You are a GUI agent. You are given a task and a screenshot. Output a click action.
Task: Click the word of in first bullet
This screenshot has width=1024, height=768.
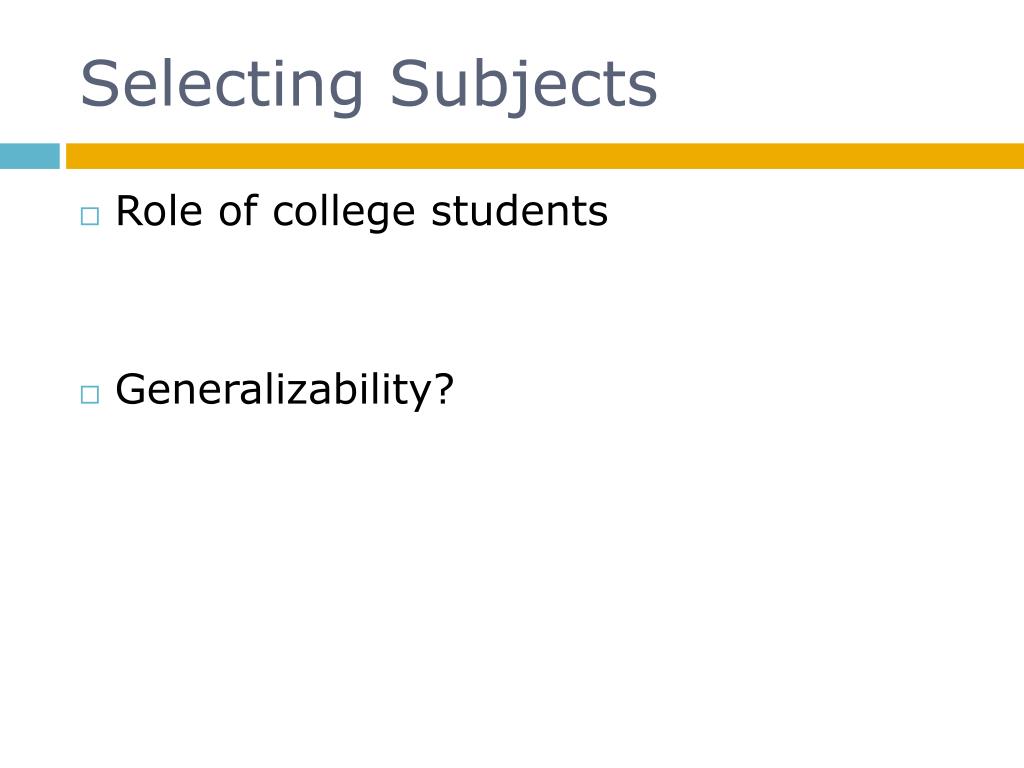(238, 211)
